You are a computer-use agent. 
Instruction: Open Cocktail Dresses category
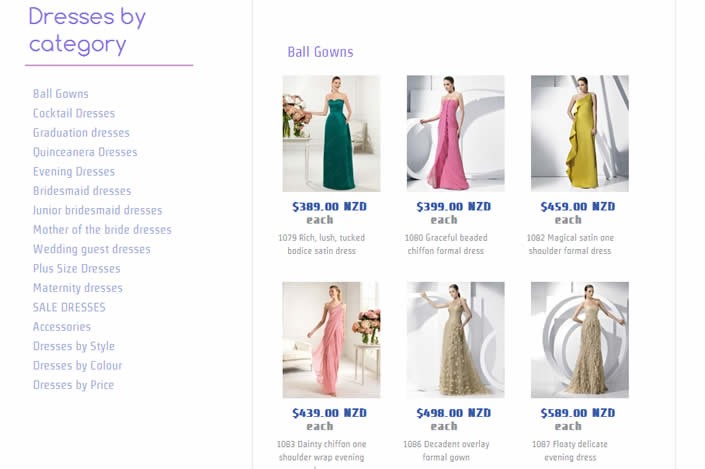(x=74, y=113)
